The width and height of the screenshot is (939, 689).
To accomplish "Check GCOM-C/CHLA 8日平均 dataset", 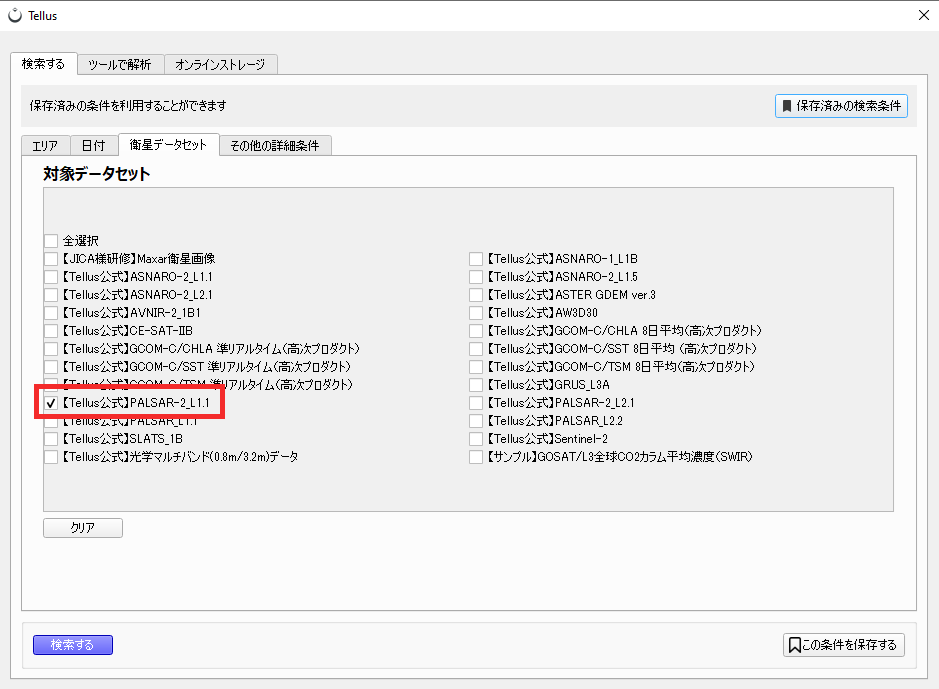I will tap(475, 331).
